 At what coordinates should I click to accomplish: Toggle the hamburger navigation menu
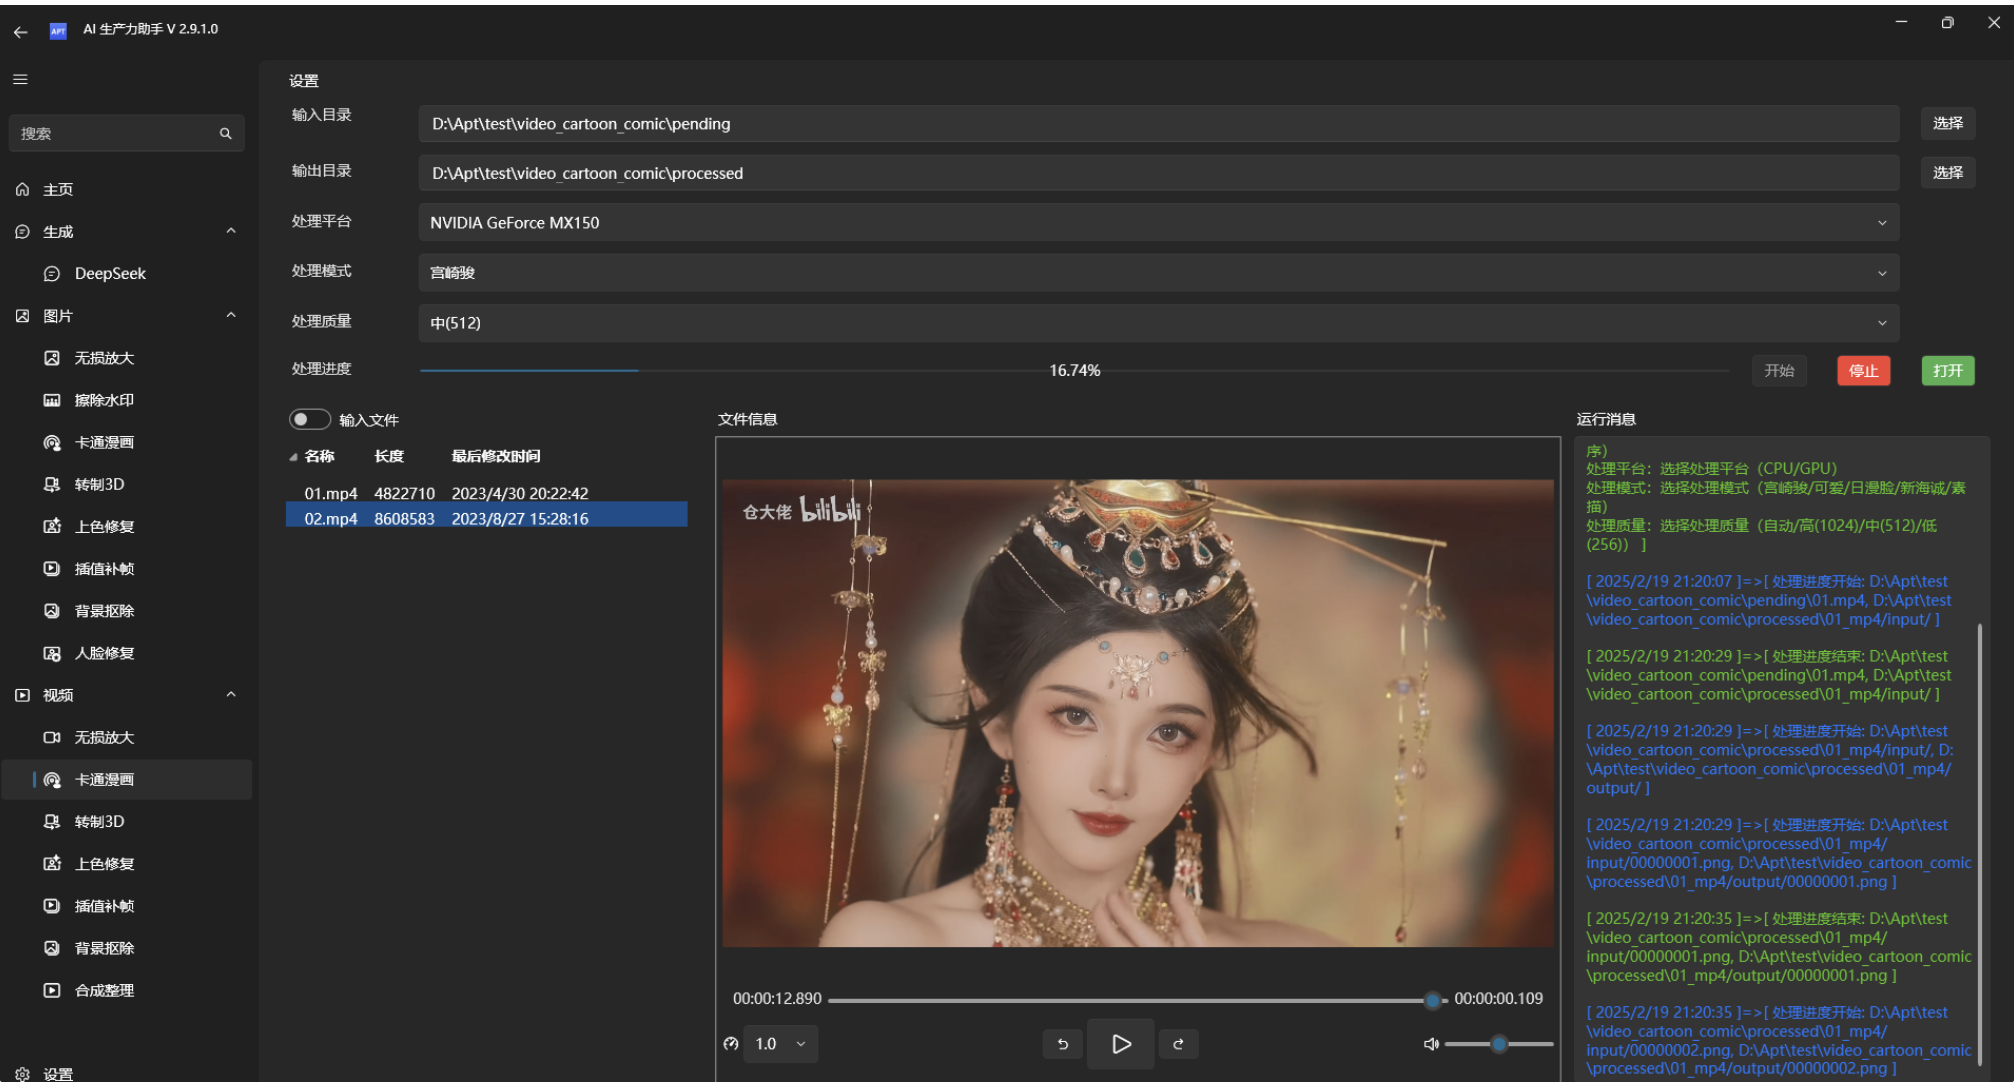click(x=20, y=79)
